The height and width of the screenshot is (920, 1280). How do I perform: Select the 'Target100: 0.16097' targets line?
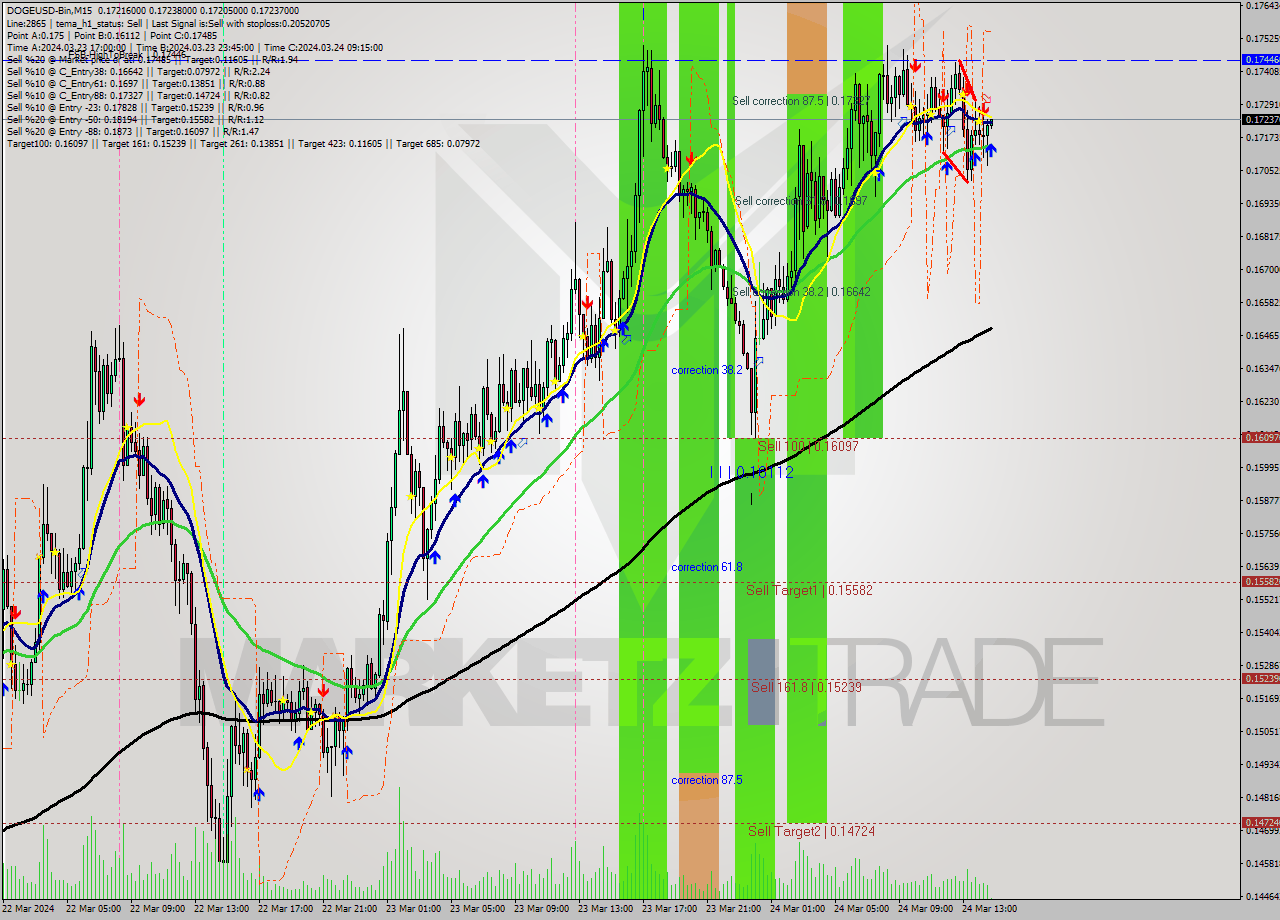pyautogui.click(x=243, y=143)
